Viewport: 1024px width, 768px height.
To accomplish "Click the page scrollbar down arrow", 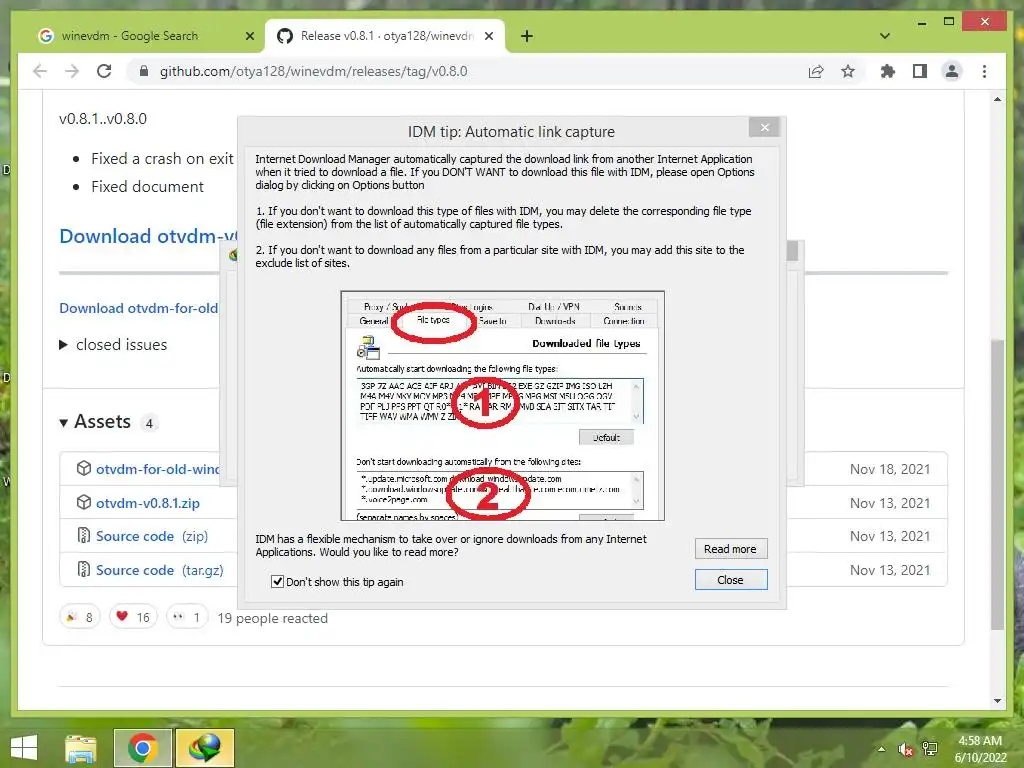I will [997, 701].
